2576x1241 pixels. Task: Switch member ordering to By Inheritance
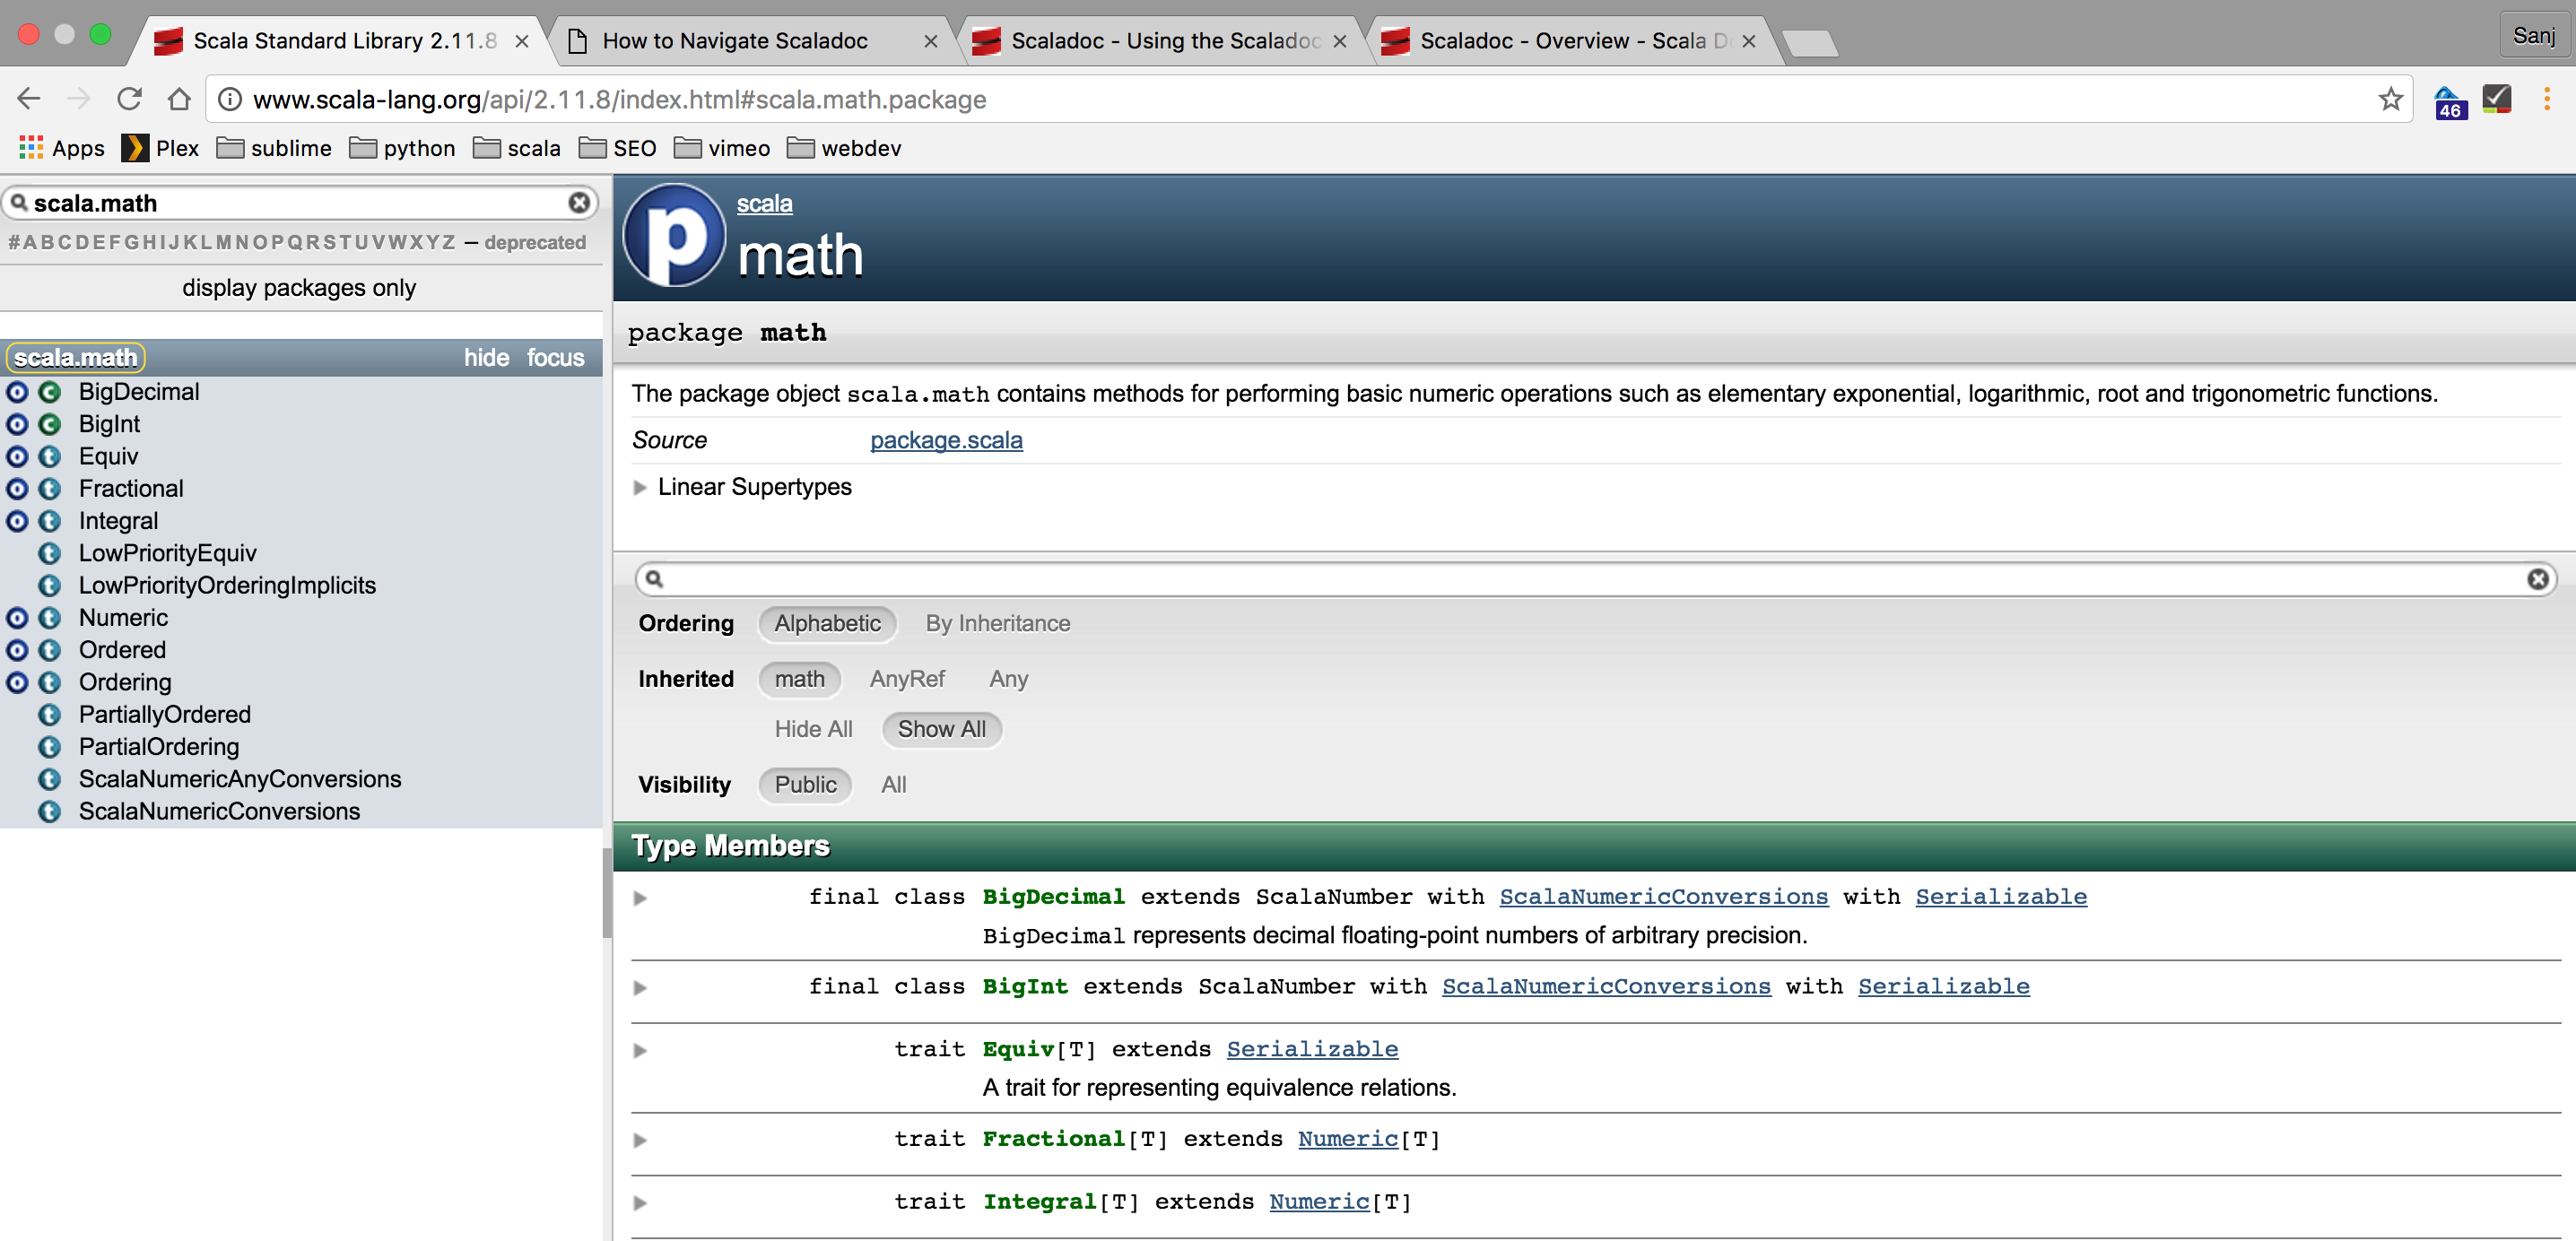(997, 623)
